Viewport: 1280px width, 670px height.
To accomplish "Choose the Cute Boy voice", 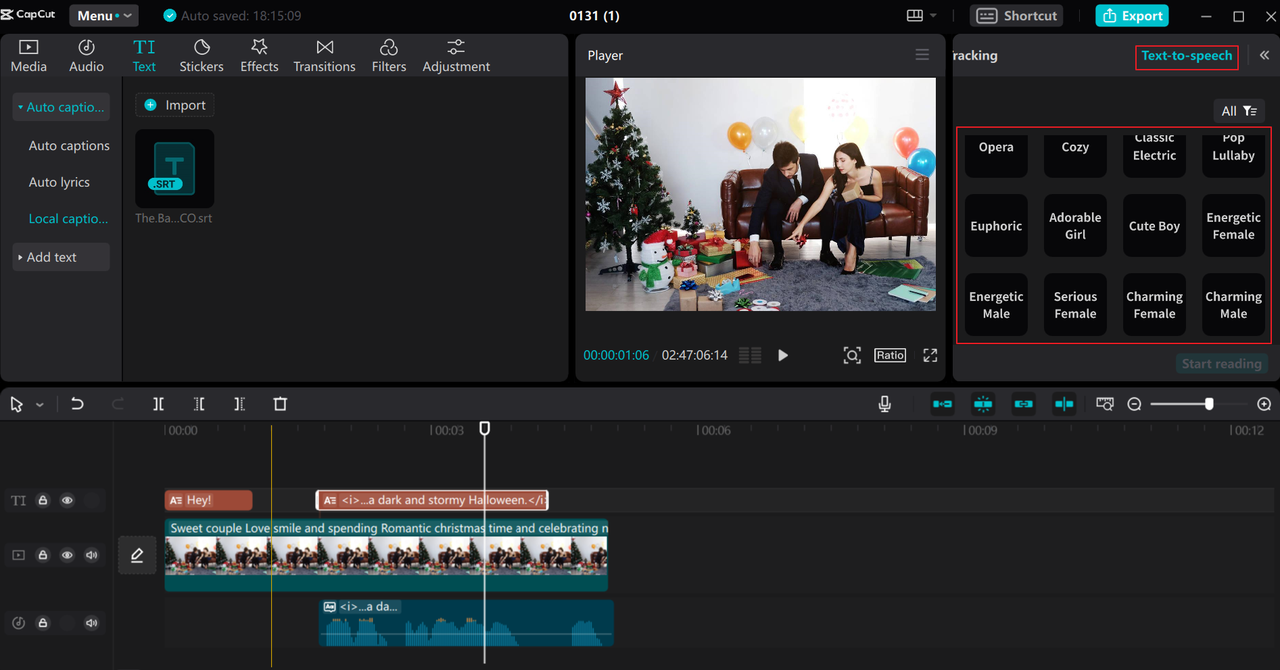I will point(1154,226).
